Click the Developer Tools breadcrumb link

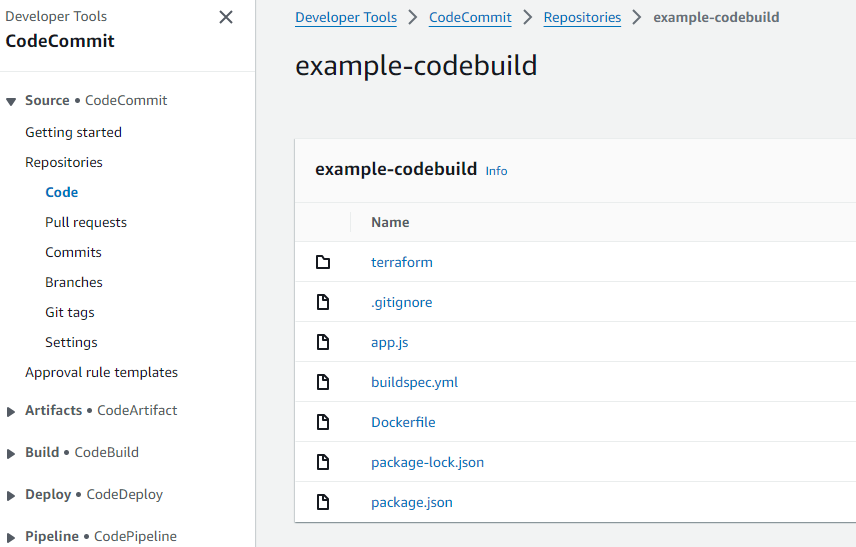pyautogui.click(x=346, y=17)
